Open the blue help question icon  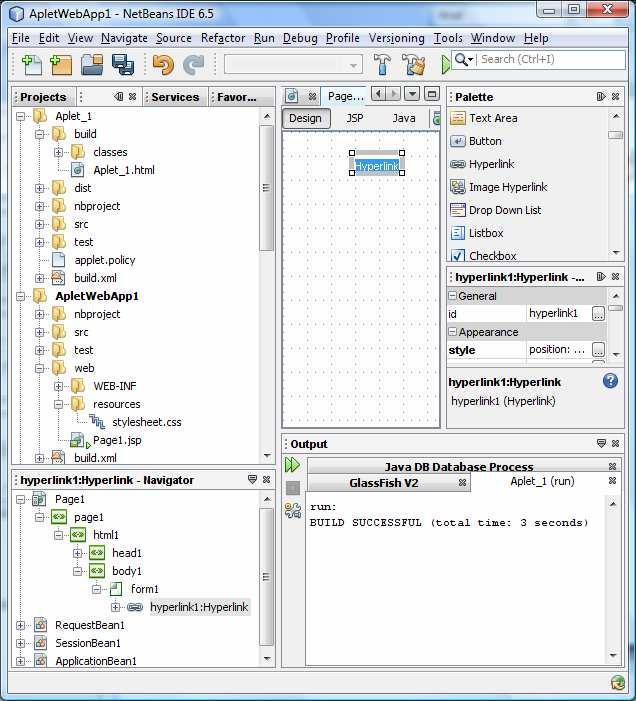610,381
